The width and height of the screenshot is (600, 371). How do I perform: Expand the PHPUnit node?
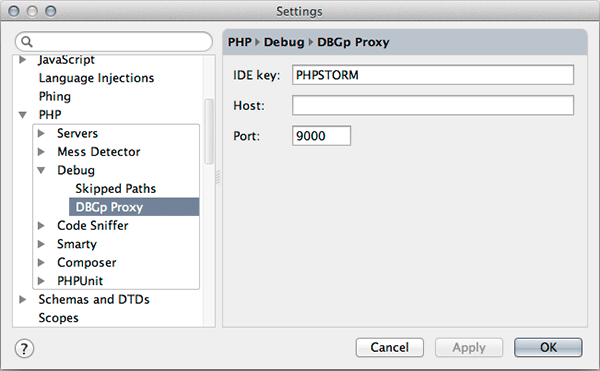41,281
